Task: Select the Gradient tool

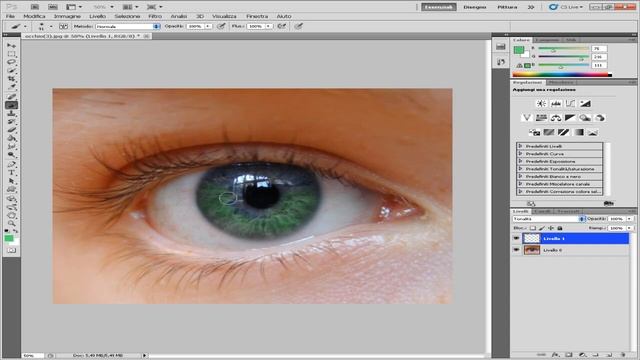Action: [x=11, y=139]
